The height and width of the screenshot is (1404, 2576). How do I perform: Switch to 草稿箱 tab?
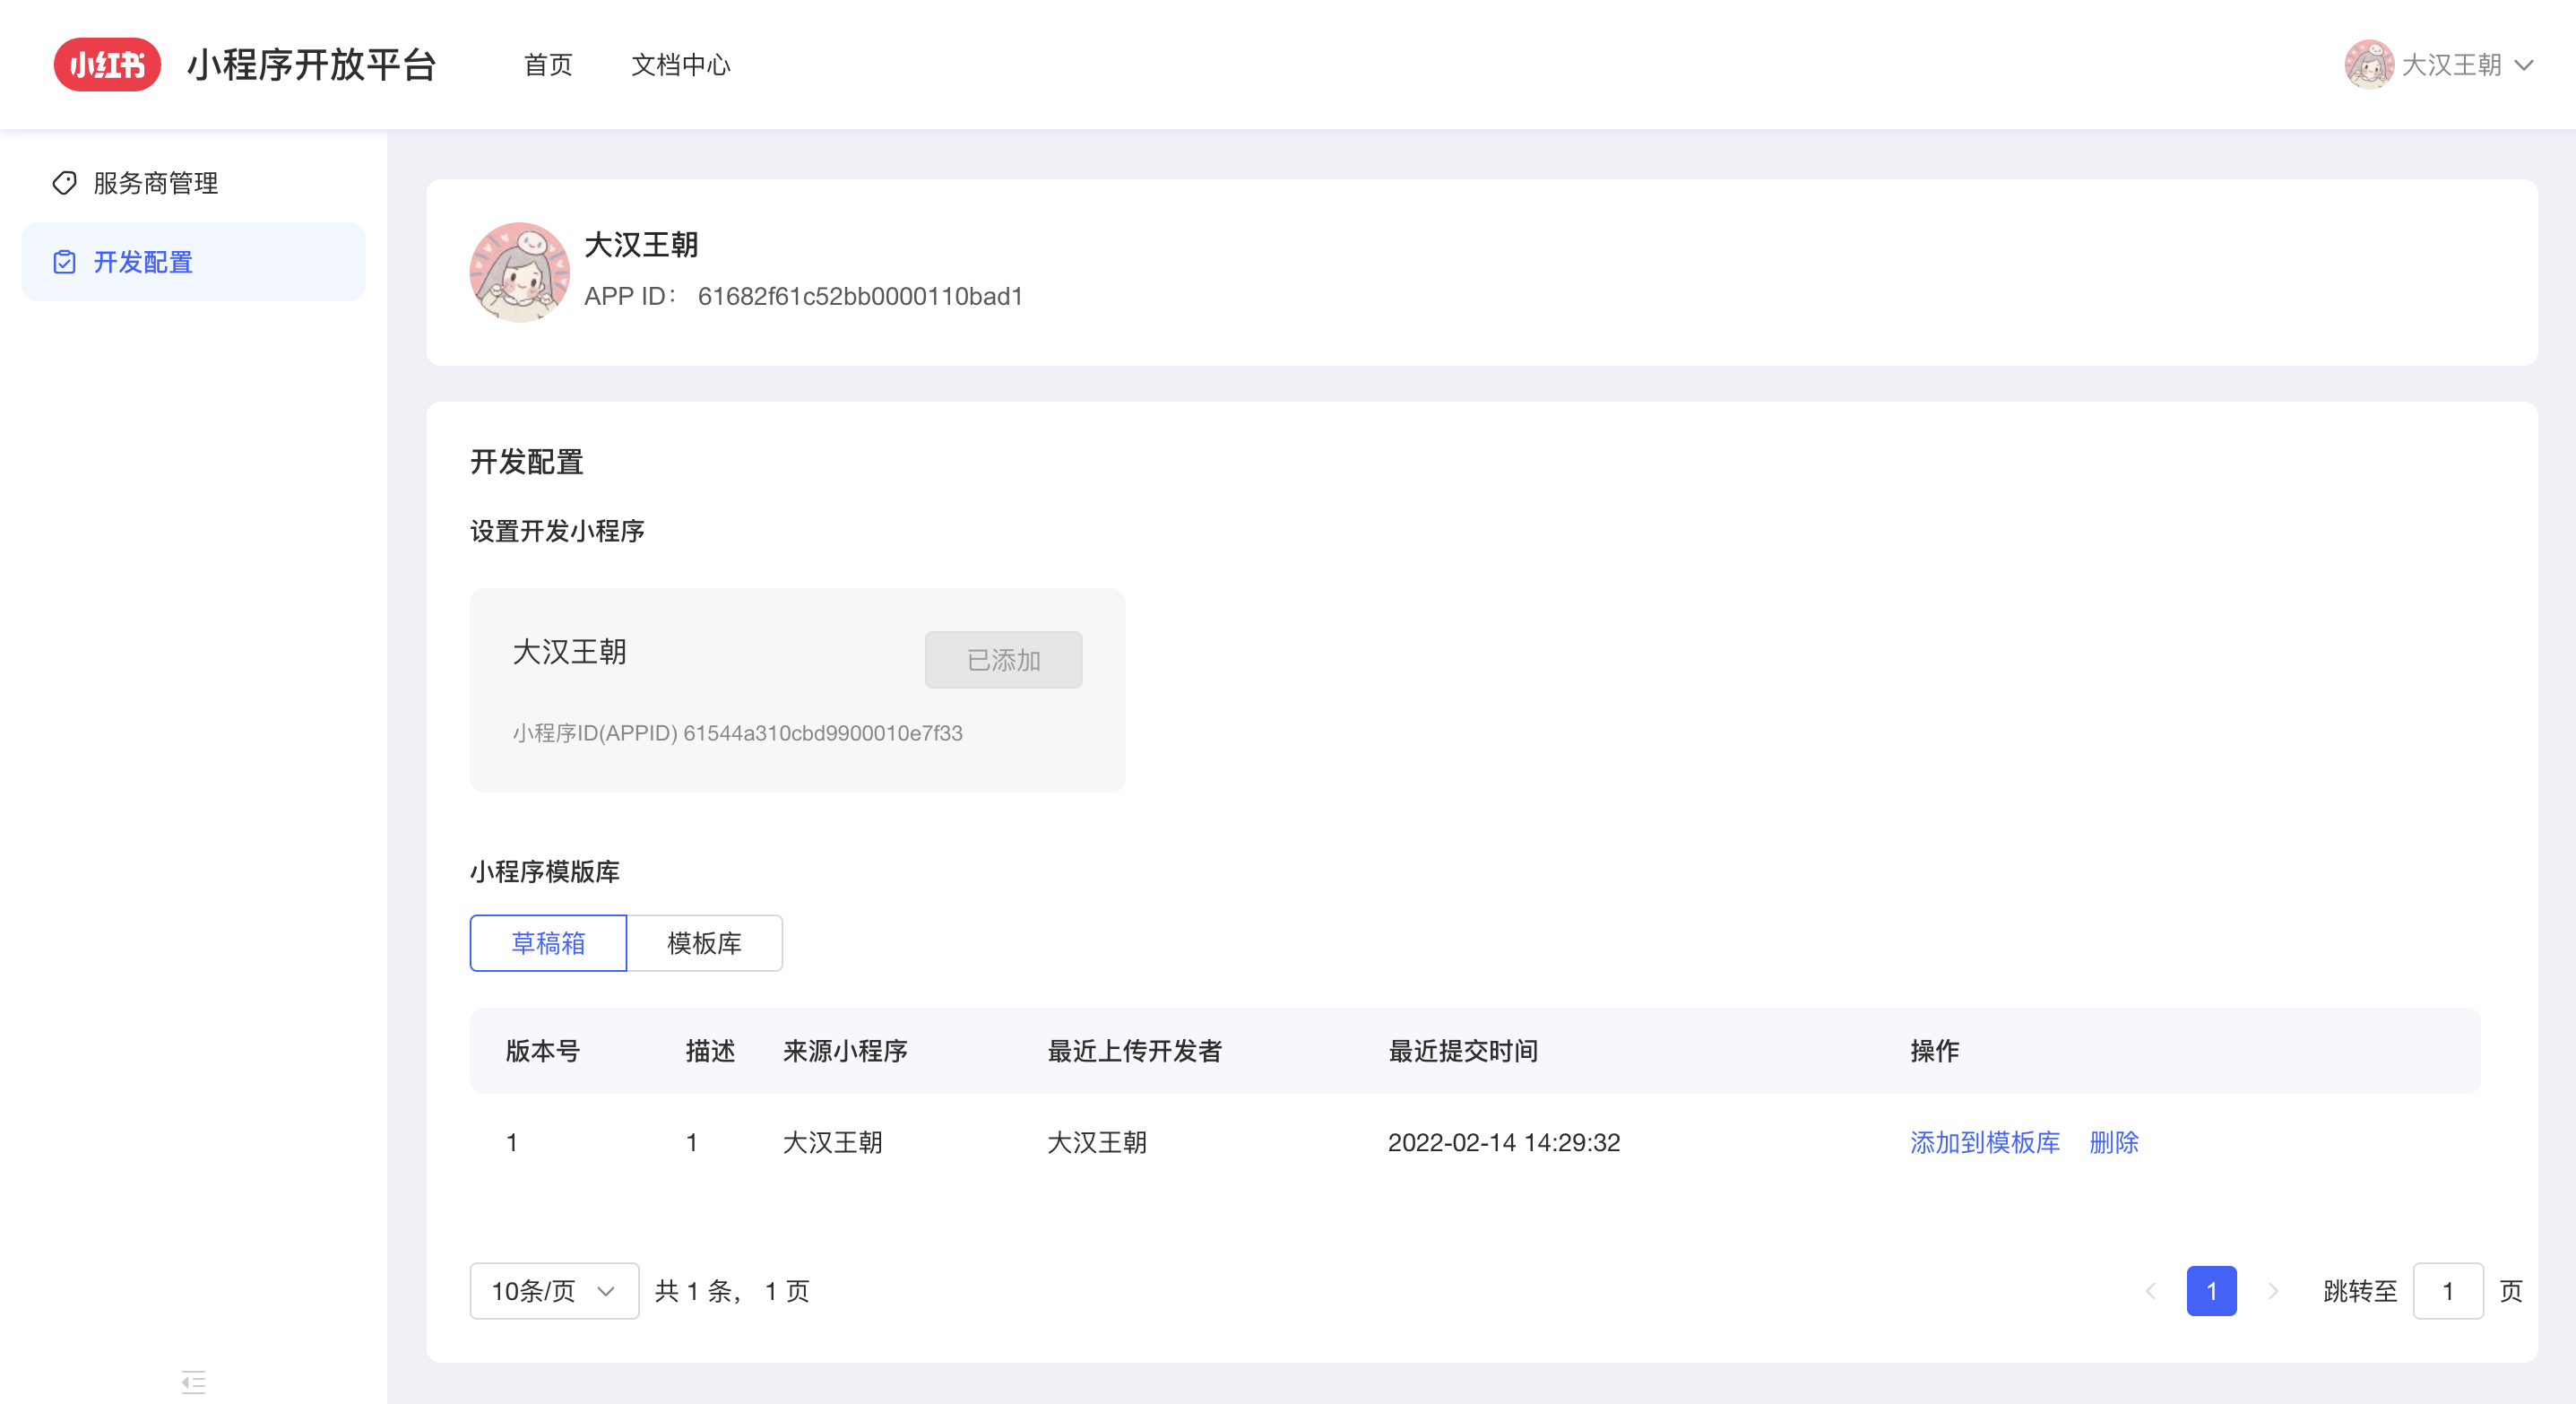[548, 943]
